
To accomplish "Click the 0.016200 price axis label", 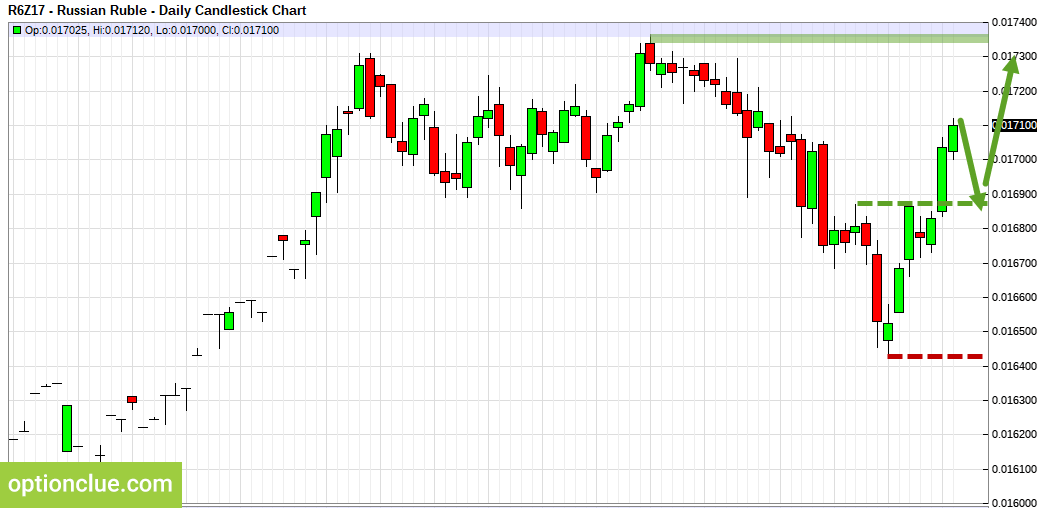I will point(1014,434).
